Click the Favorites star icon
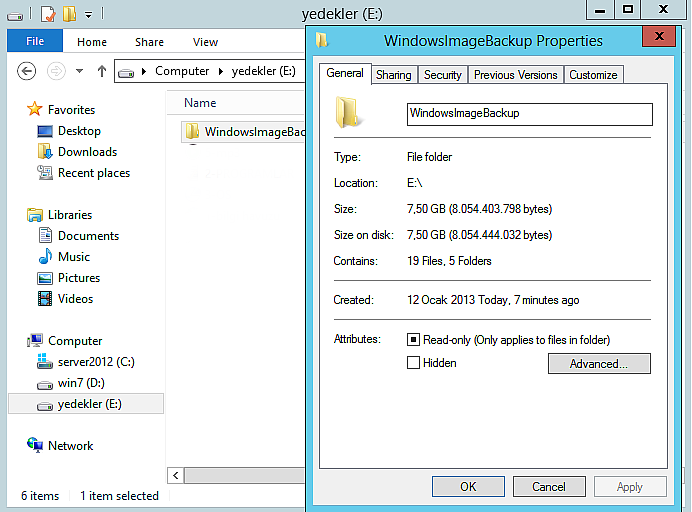 click(x=34, y=109)
